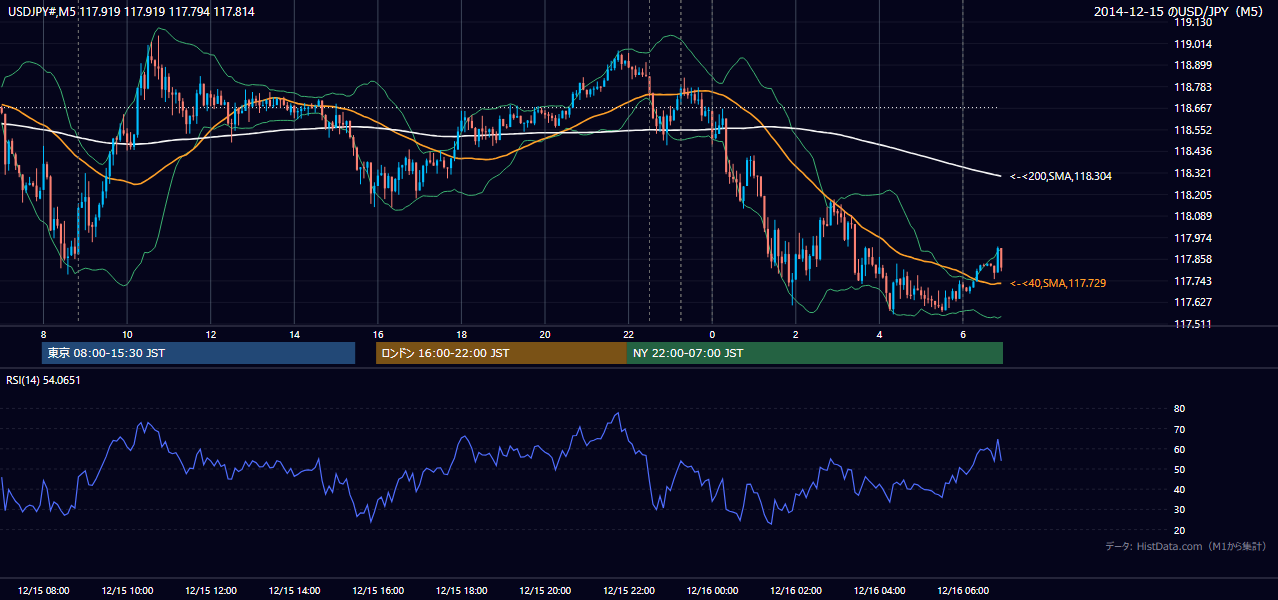Click the 12/15 12:00 date label
The width and height of the screenshot is (1278, 600).
pos(211,591)
